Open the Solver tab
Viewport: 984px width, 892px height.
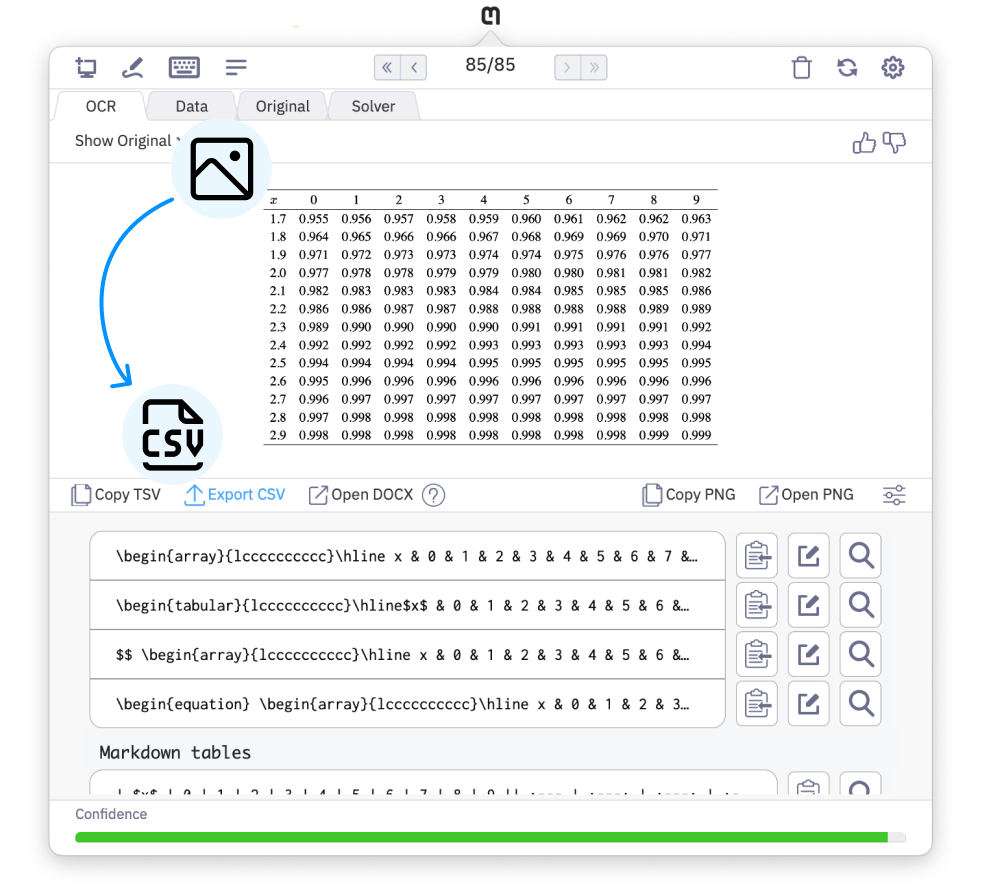[x=373, y=105]
